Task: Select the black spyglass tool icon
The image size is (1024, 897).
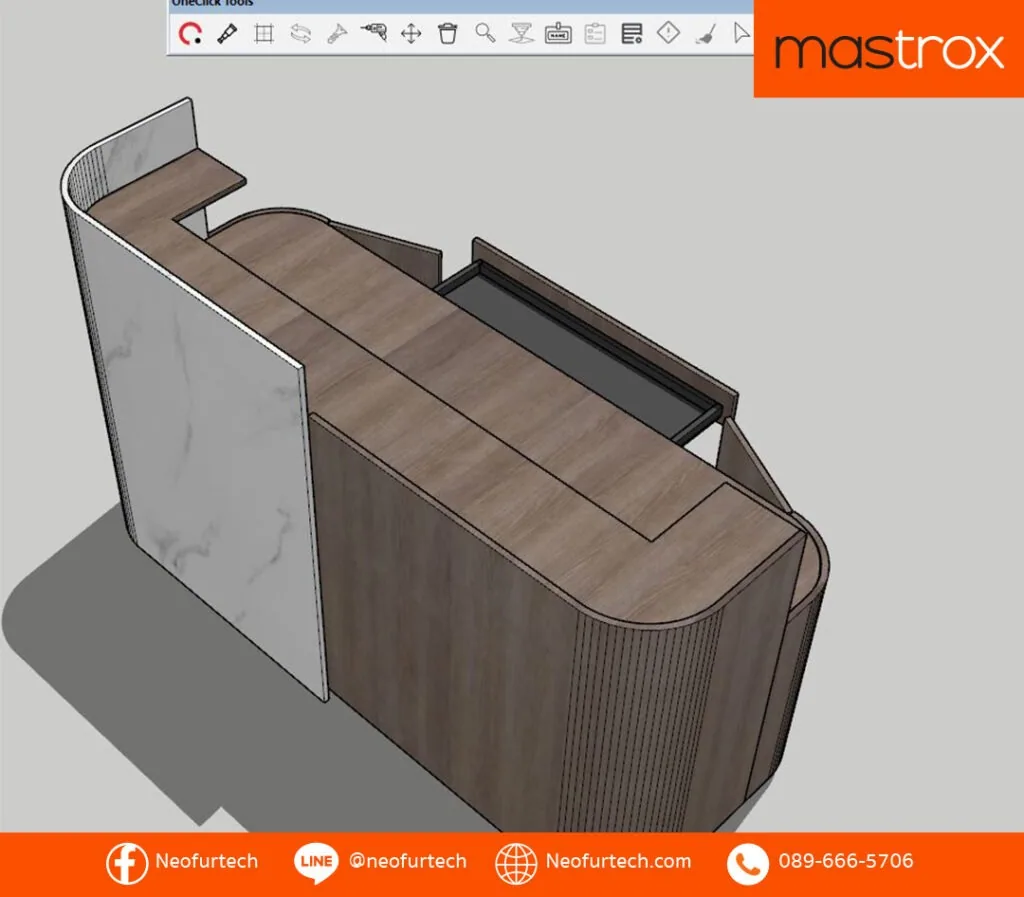Action: (x=227, y=33)
